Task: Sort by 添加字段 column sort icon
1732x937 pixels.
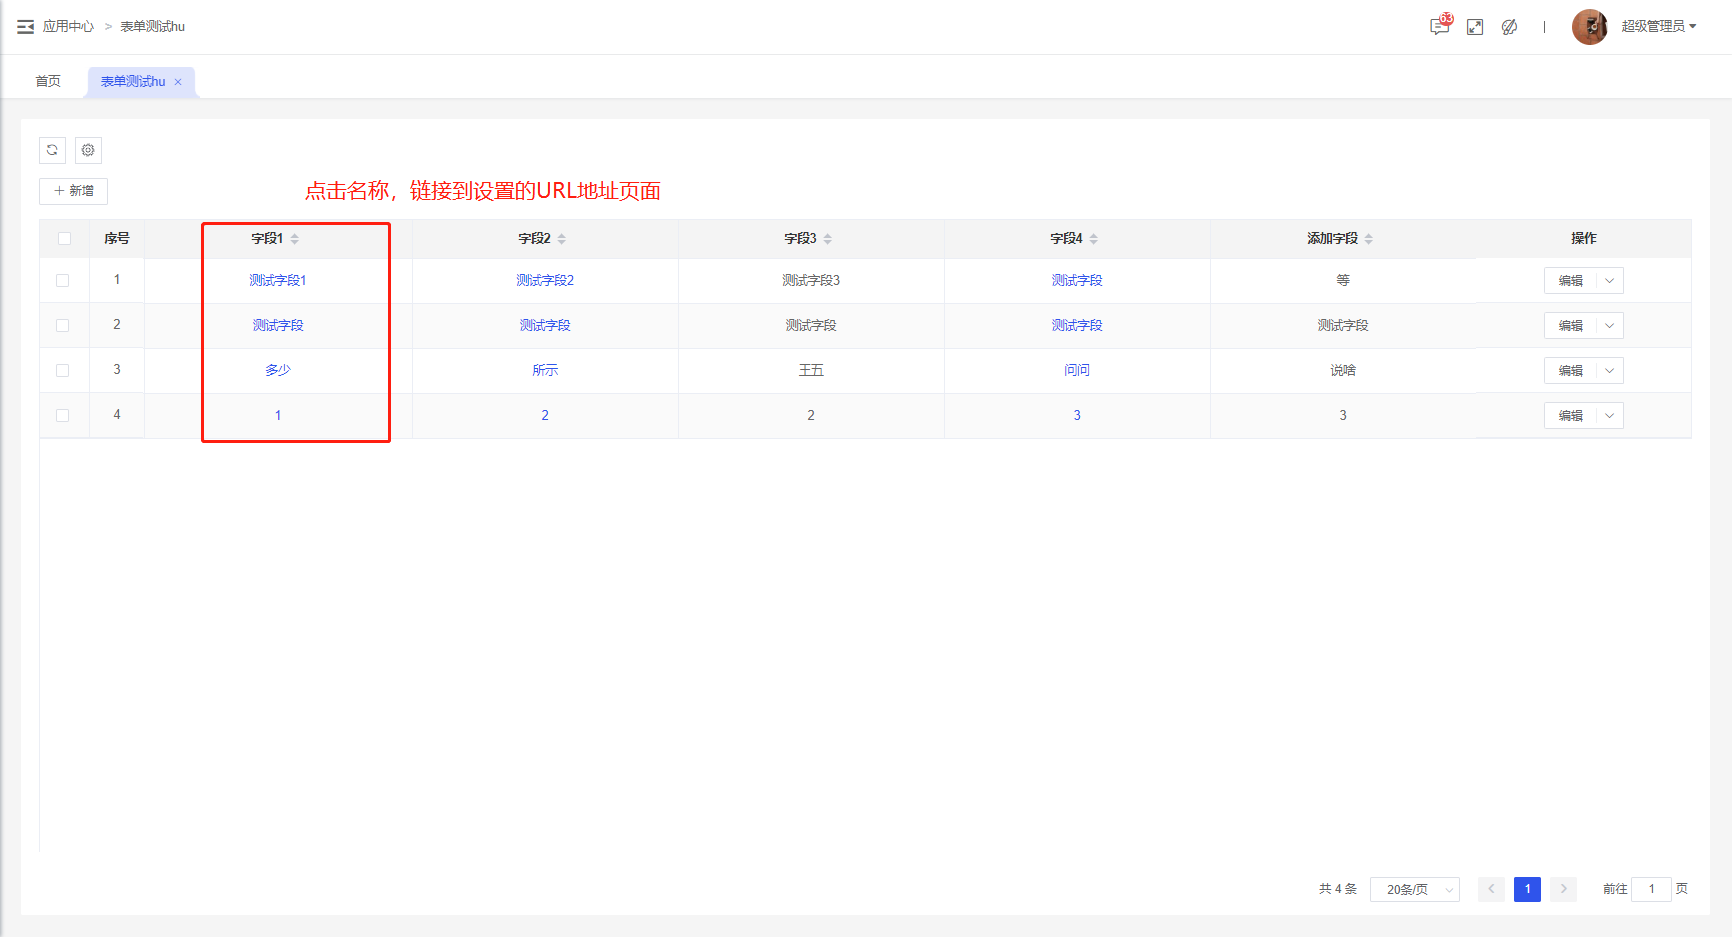Action: pos(1369,239)
